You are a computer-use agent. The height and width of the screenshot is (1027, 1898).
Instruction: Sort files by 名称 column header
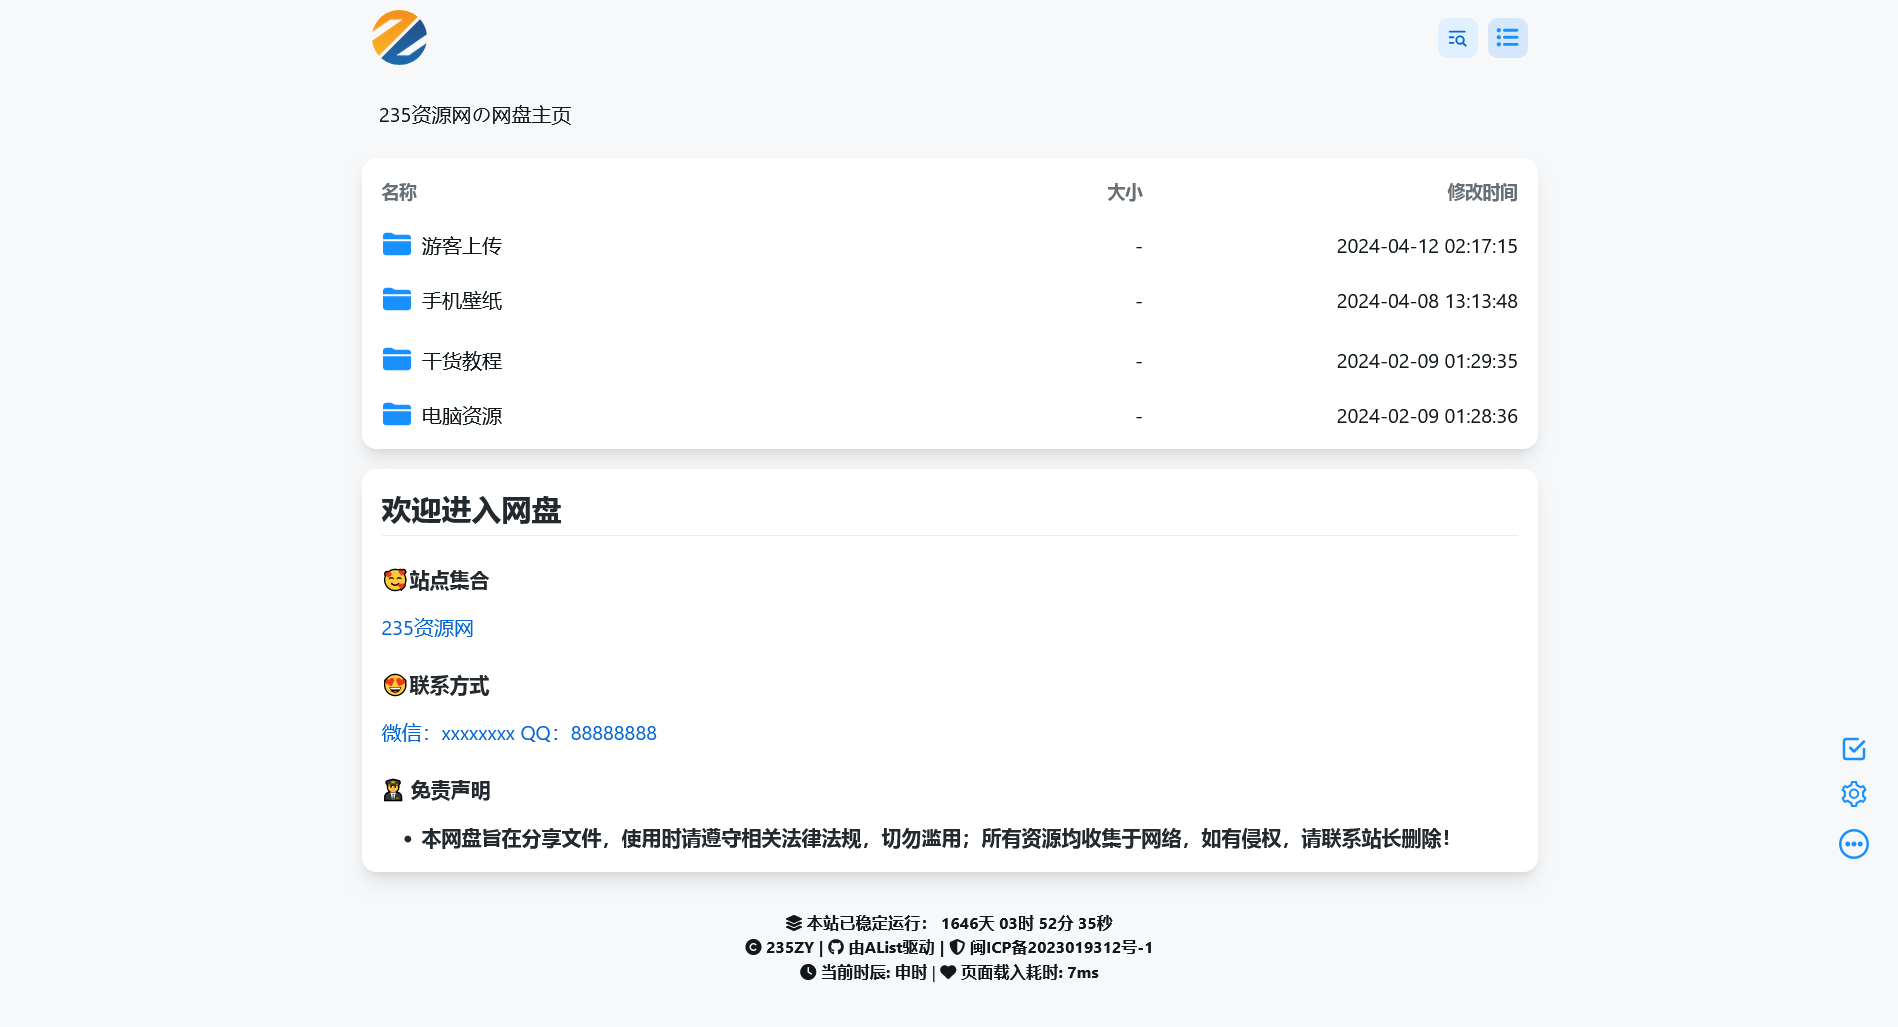click(x=399, y=192)
